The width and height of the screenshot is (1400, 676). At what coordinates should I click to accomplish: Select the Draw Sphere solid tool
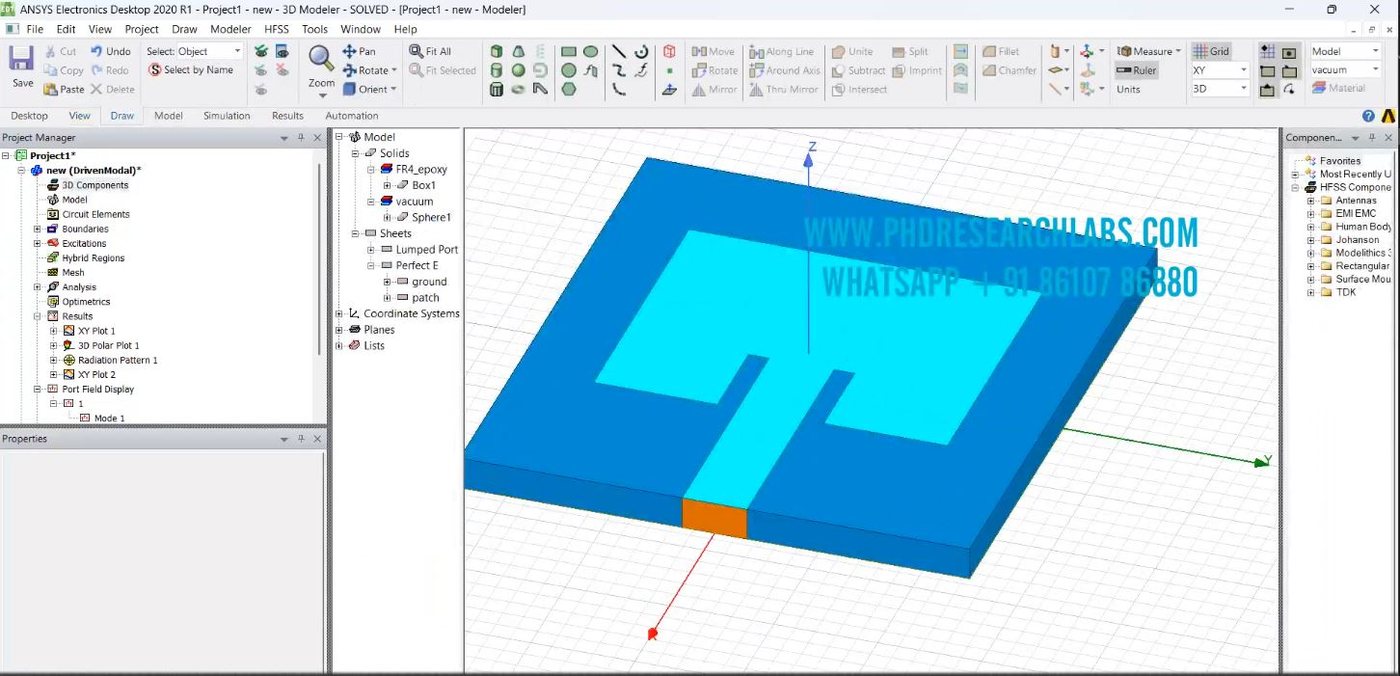(x=518, y=70)
